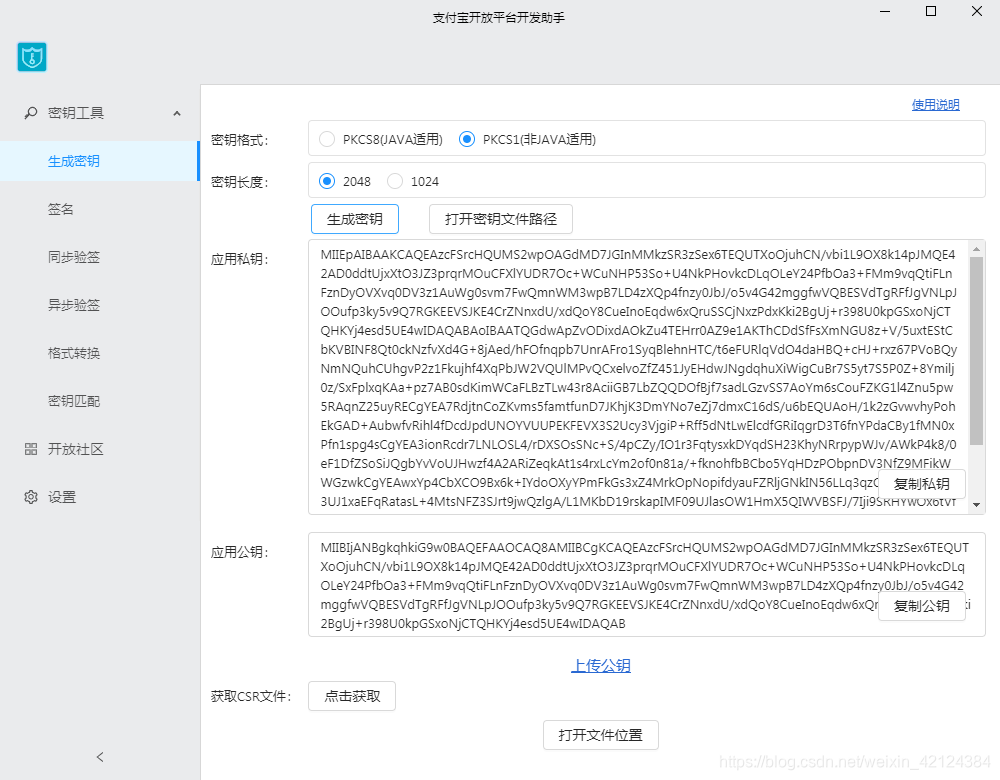Click the open community grid icon
The width and height of the screenshot is (1000, 780).
[x=31, y=449]
